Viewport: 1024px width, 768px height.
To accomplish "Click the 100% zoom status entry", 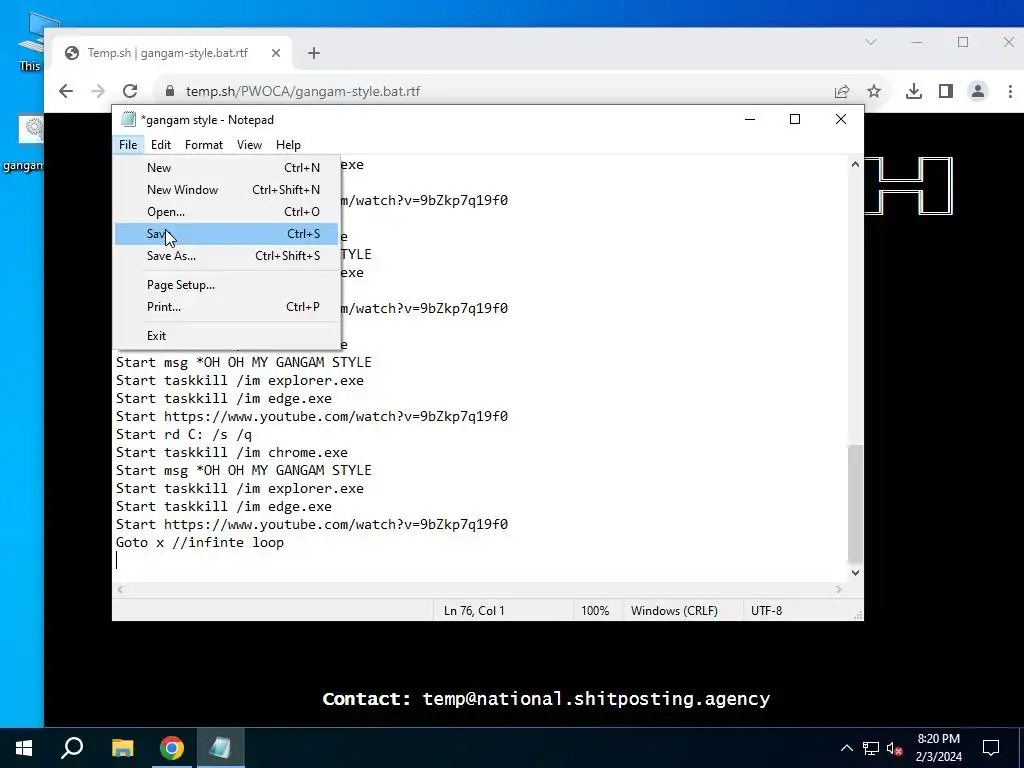I will tap(595, 611).
